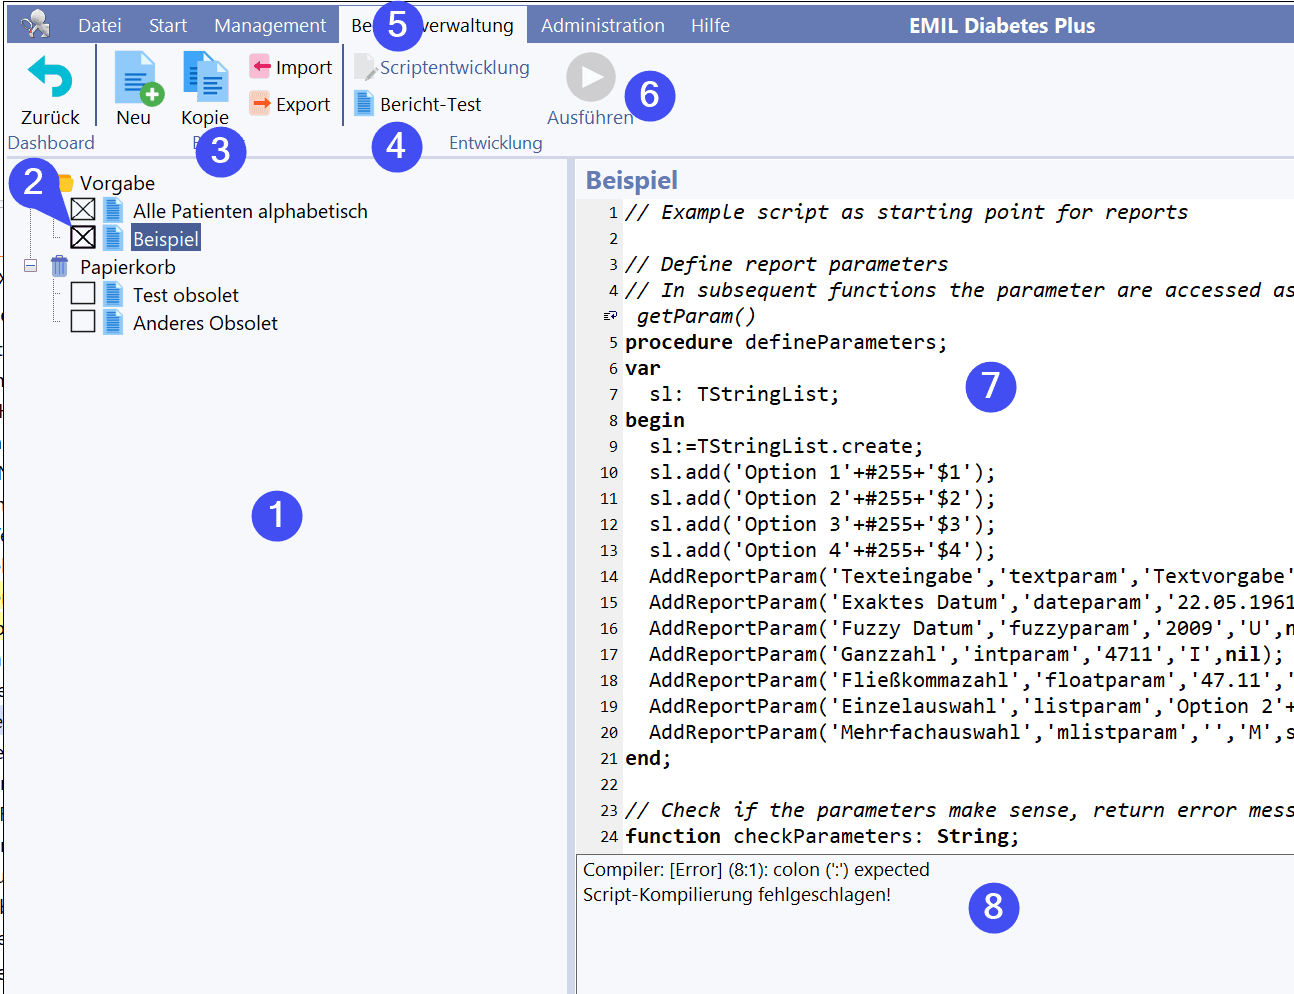Check the Anderes Obsolet checkbox
Image resolution: width=1294 pixels, height=994 pixels.
click(x=83, y=322)
